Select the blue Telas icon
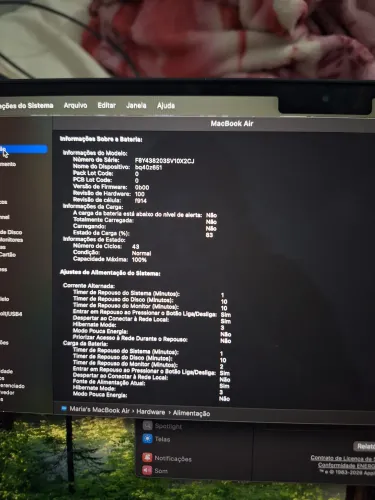This screenshot has height=500, width=375. click(x=147, y=439)
